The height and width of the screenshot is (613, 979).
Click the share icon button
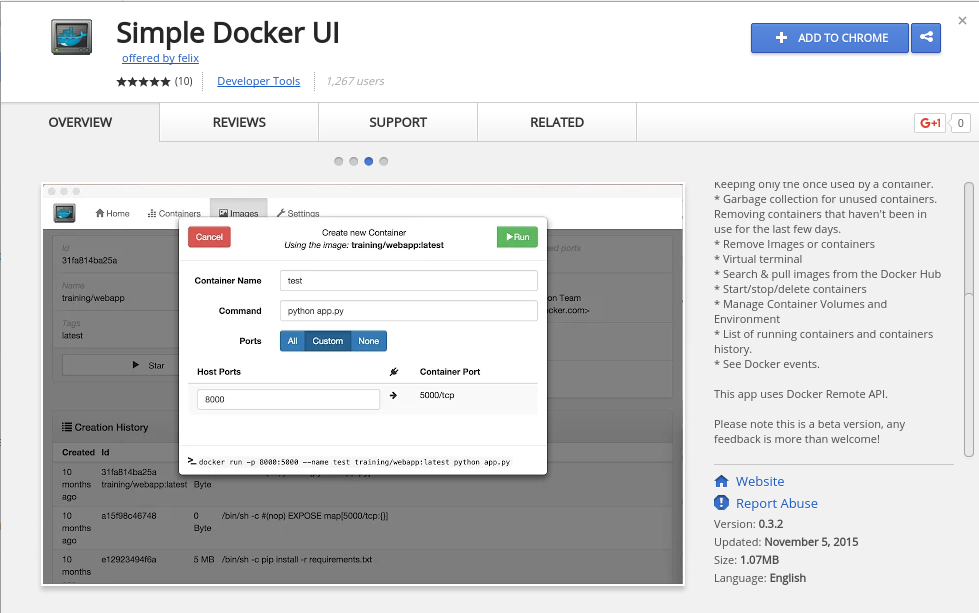[x=926, y=37]
